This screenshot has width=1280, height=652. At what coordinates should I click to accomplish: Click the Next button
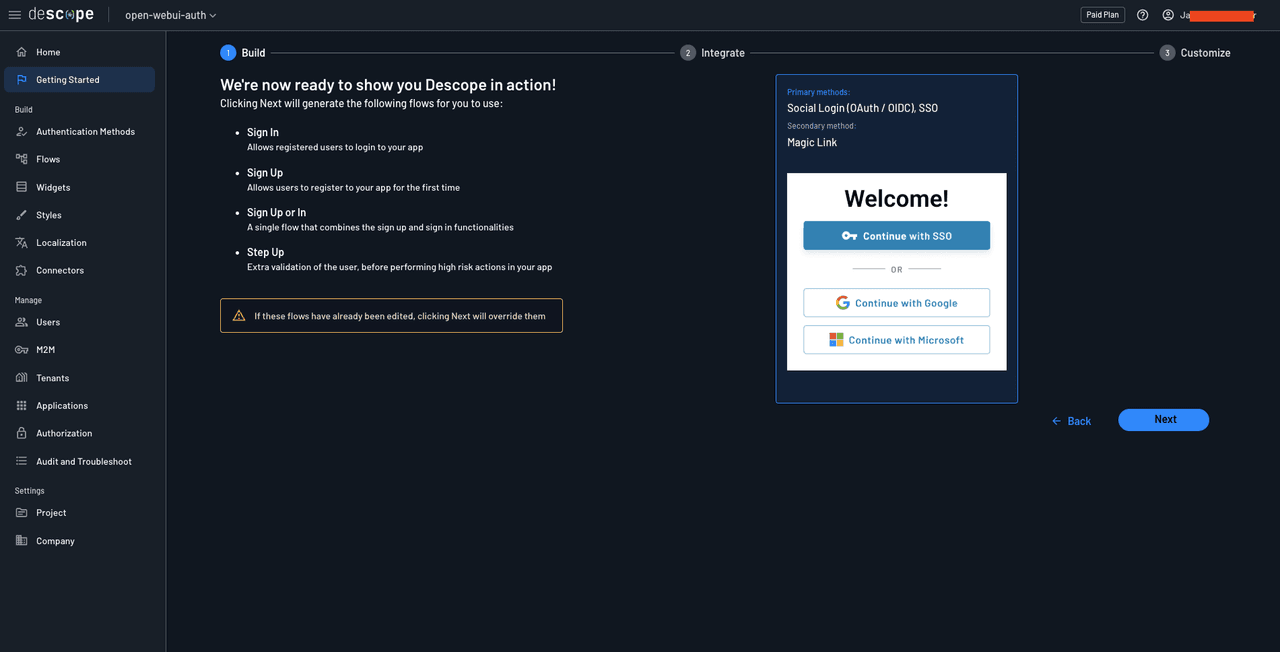pos(1163,419)
